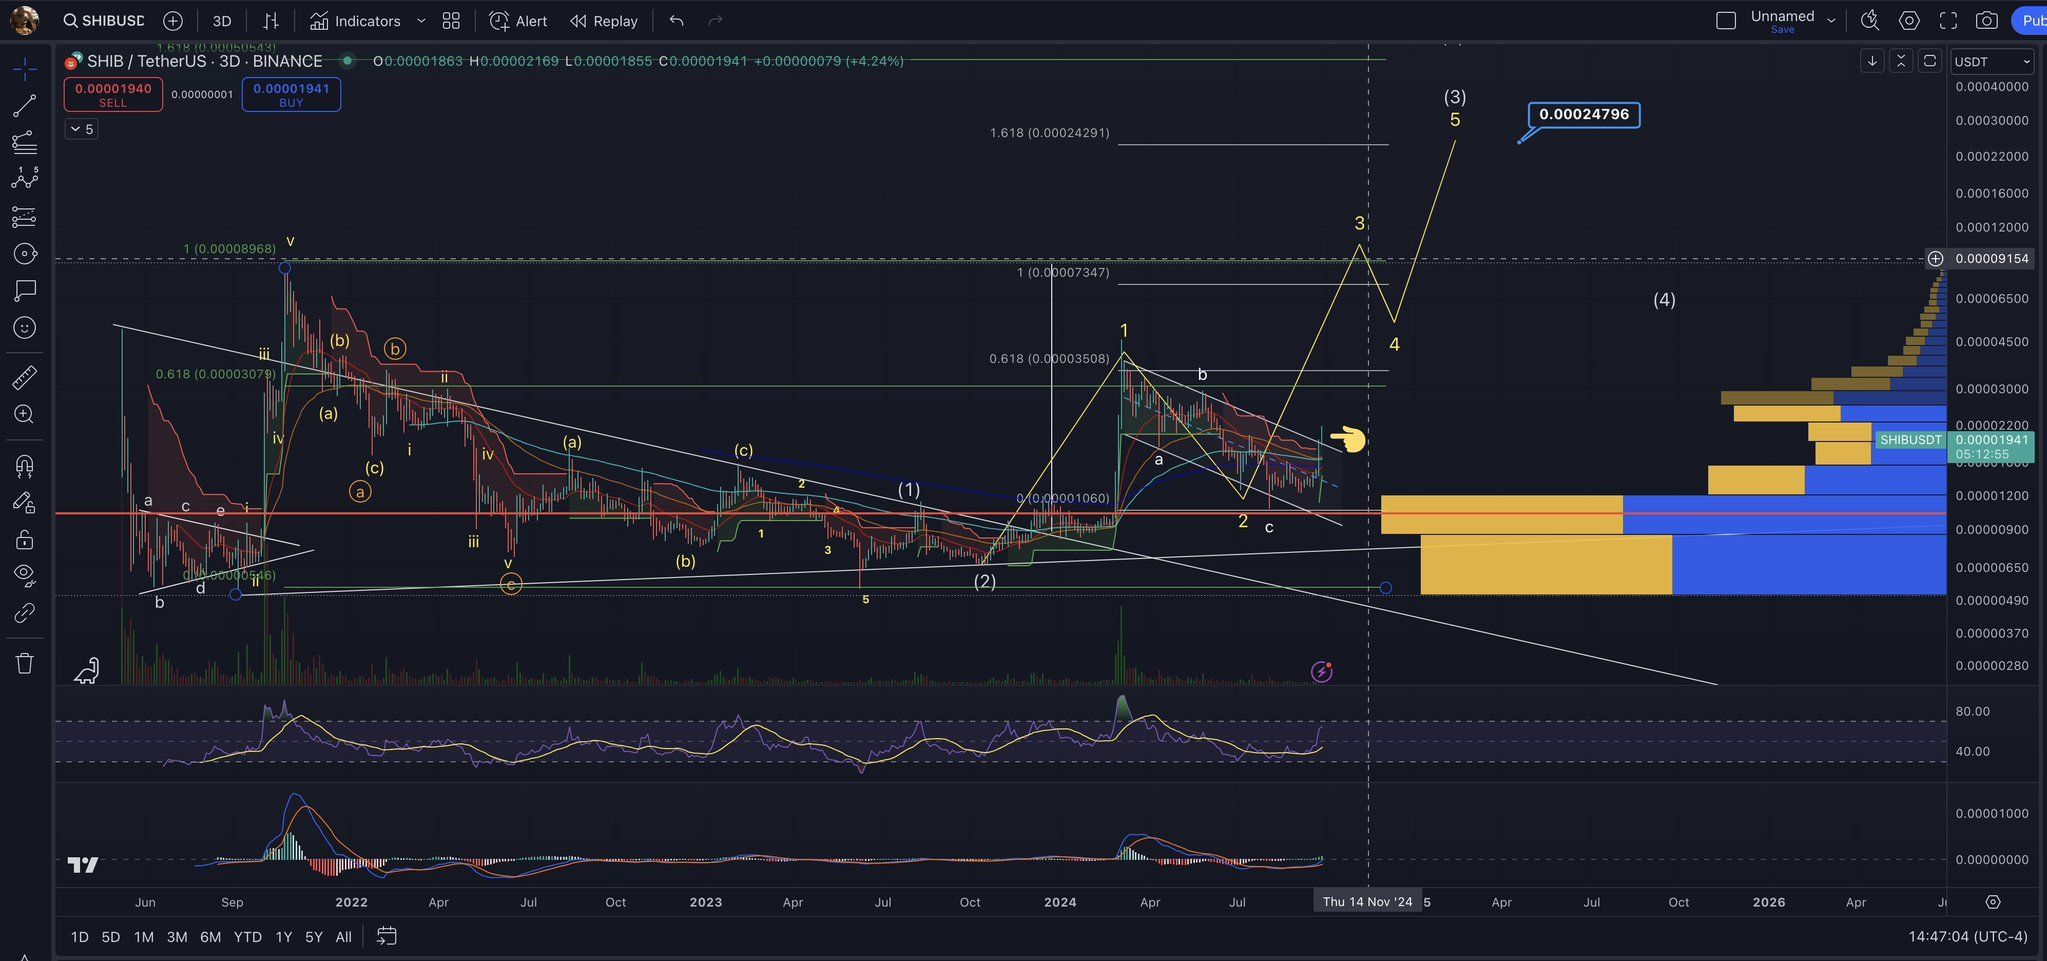Select the 5Y date range
This screenshot has width=2047, height=961.
point(314,937)
